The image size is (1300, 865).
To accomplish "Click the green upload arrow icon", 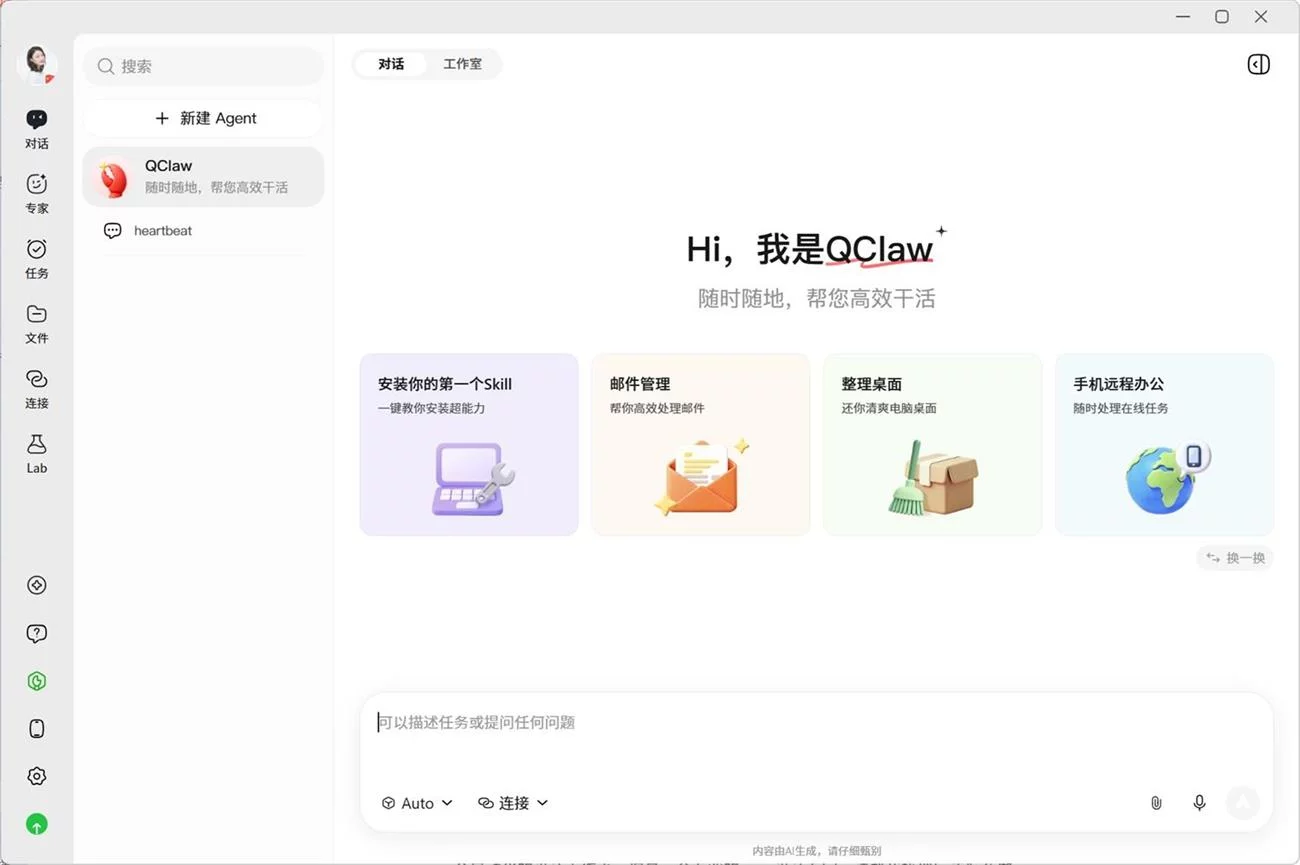I will pos(37,825).
